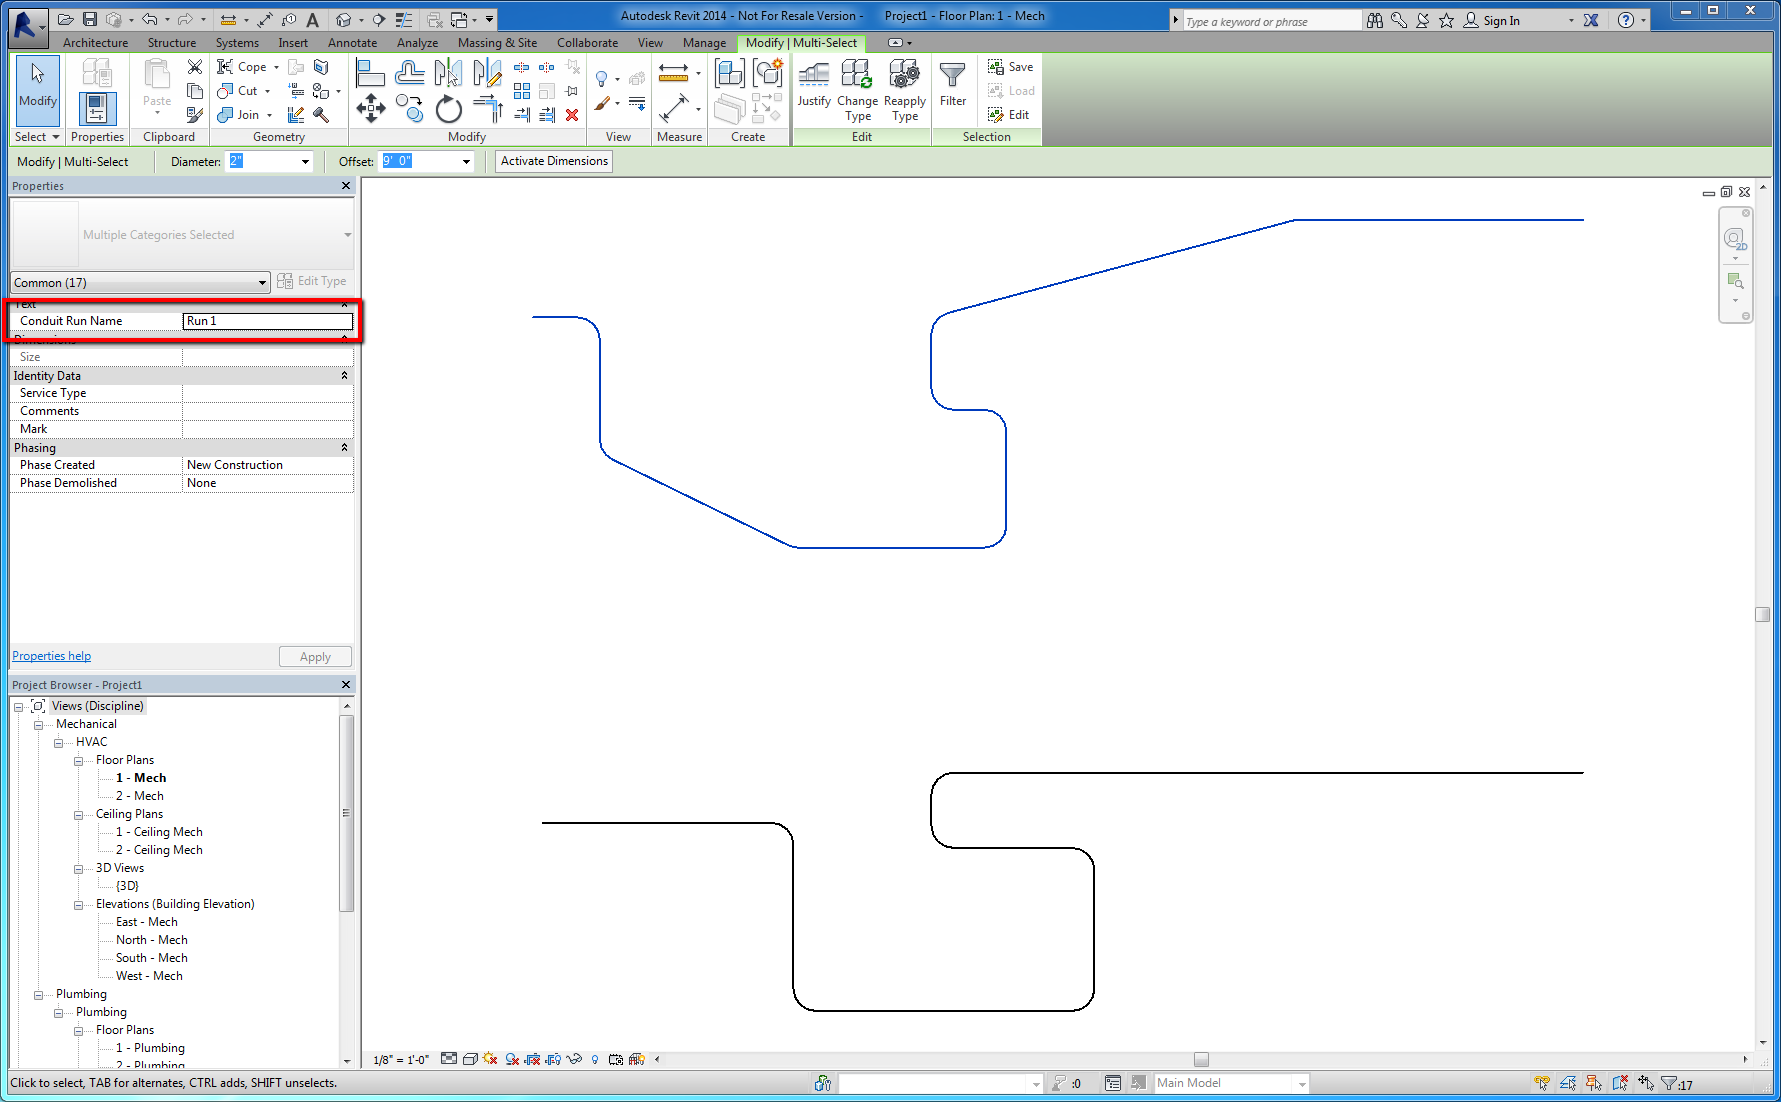Viewport: 1781px width, 1102px height.
Task: Open the Manage ribbon tab
Action: 704,43
